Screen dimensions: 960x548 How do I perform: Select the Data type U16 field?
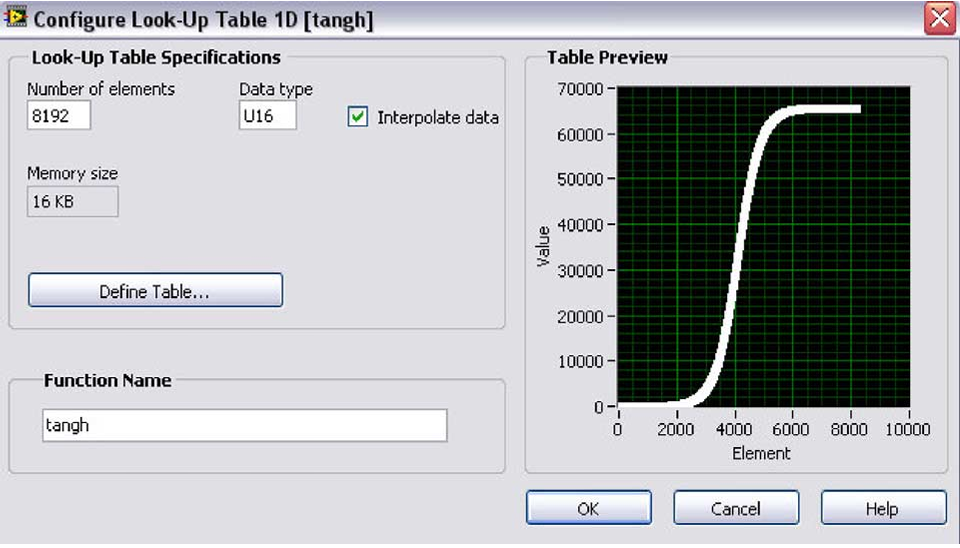tap(268, 115)
